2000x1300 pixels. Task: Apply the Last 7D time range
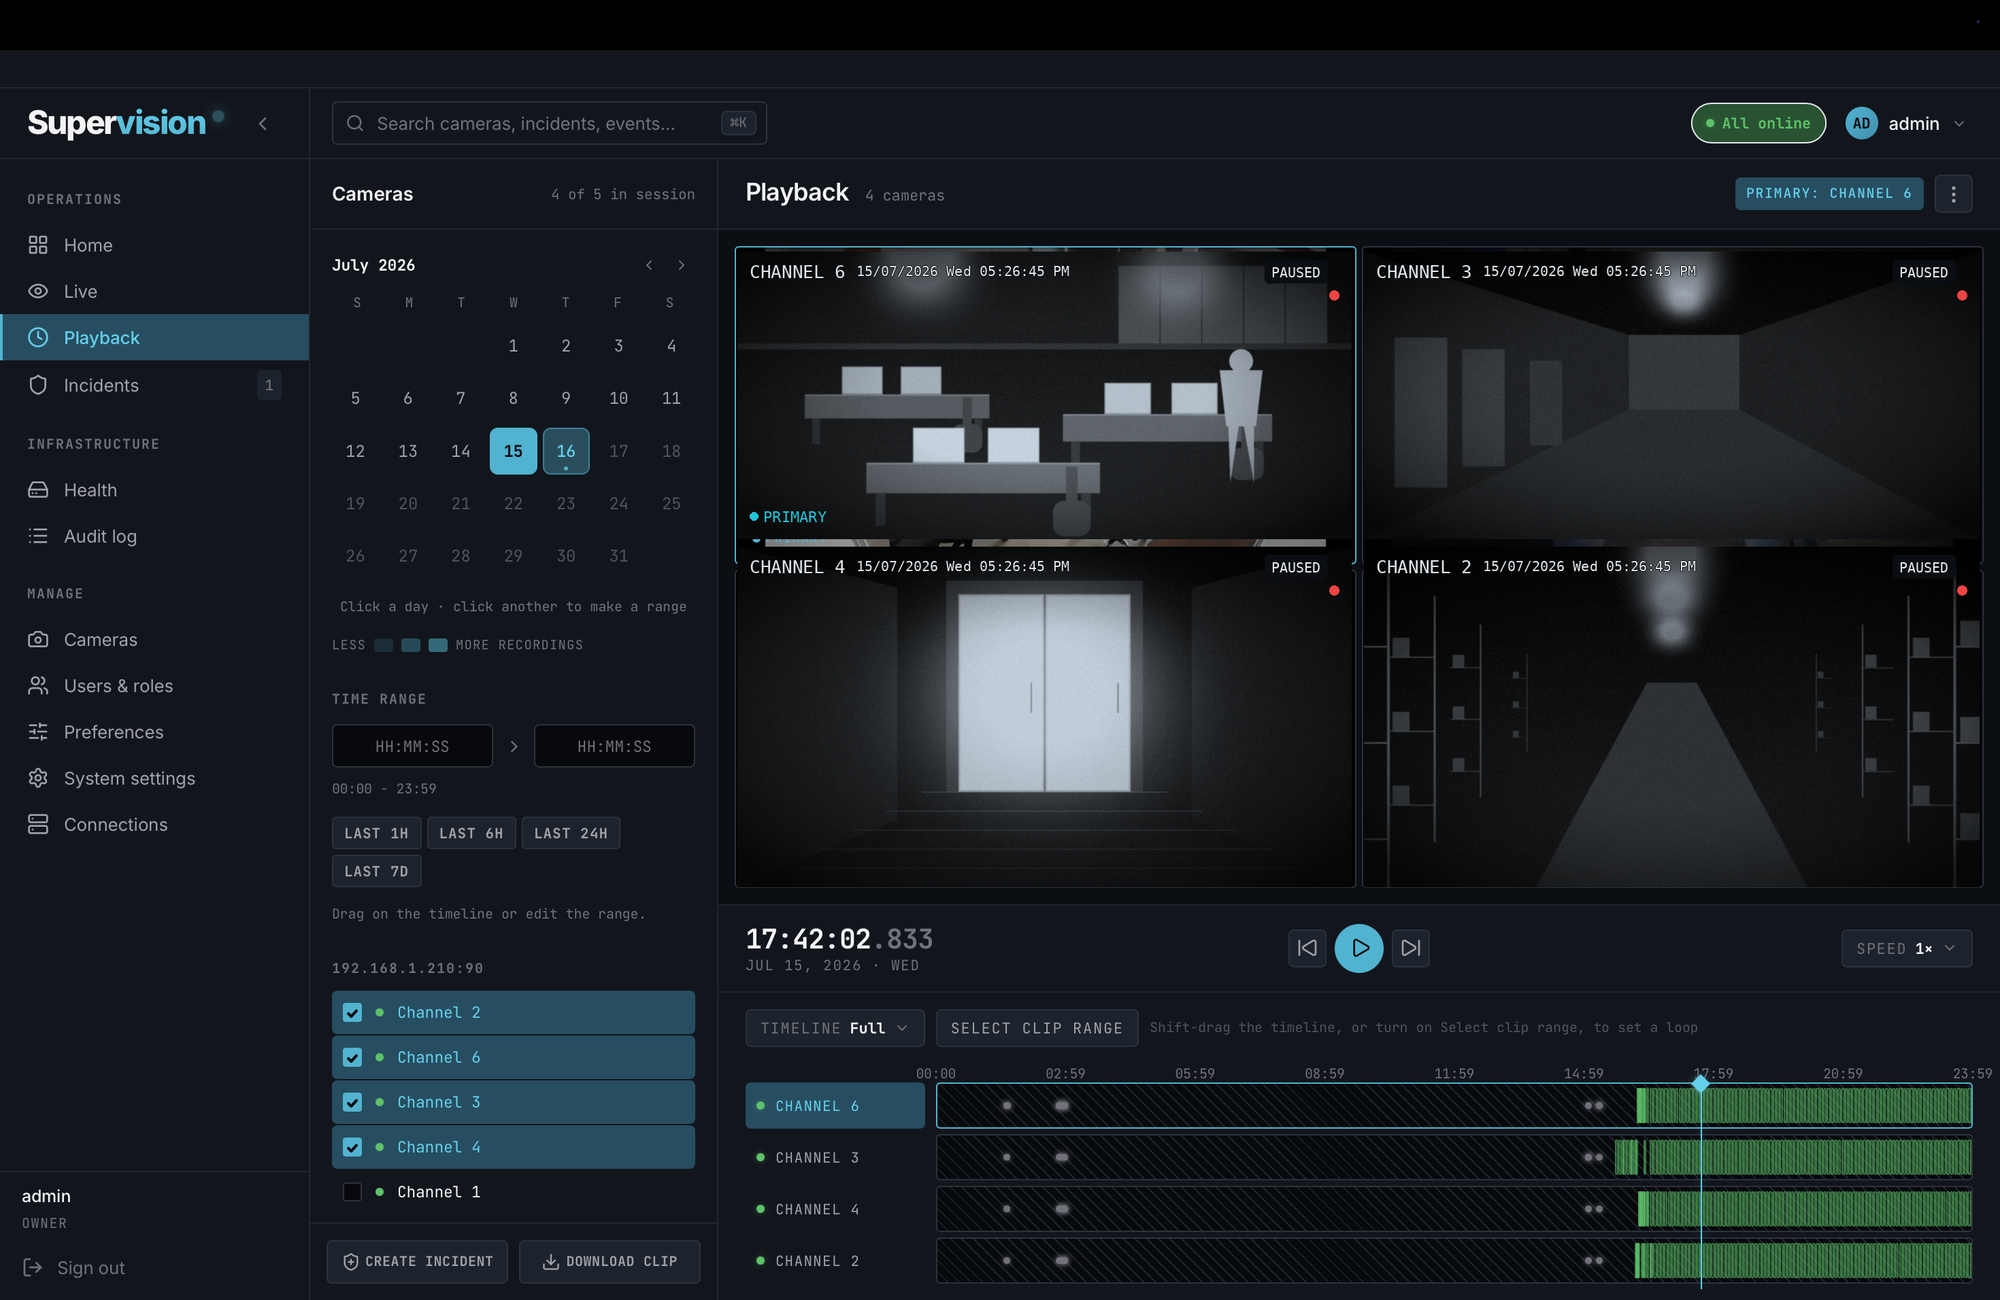point(376,871)
